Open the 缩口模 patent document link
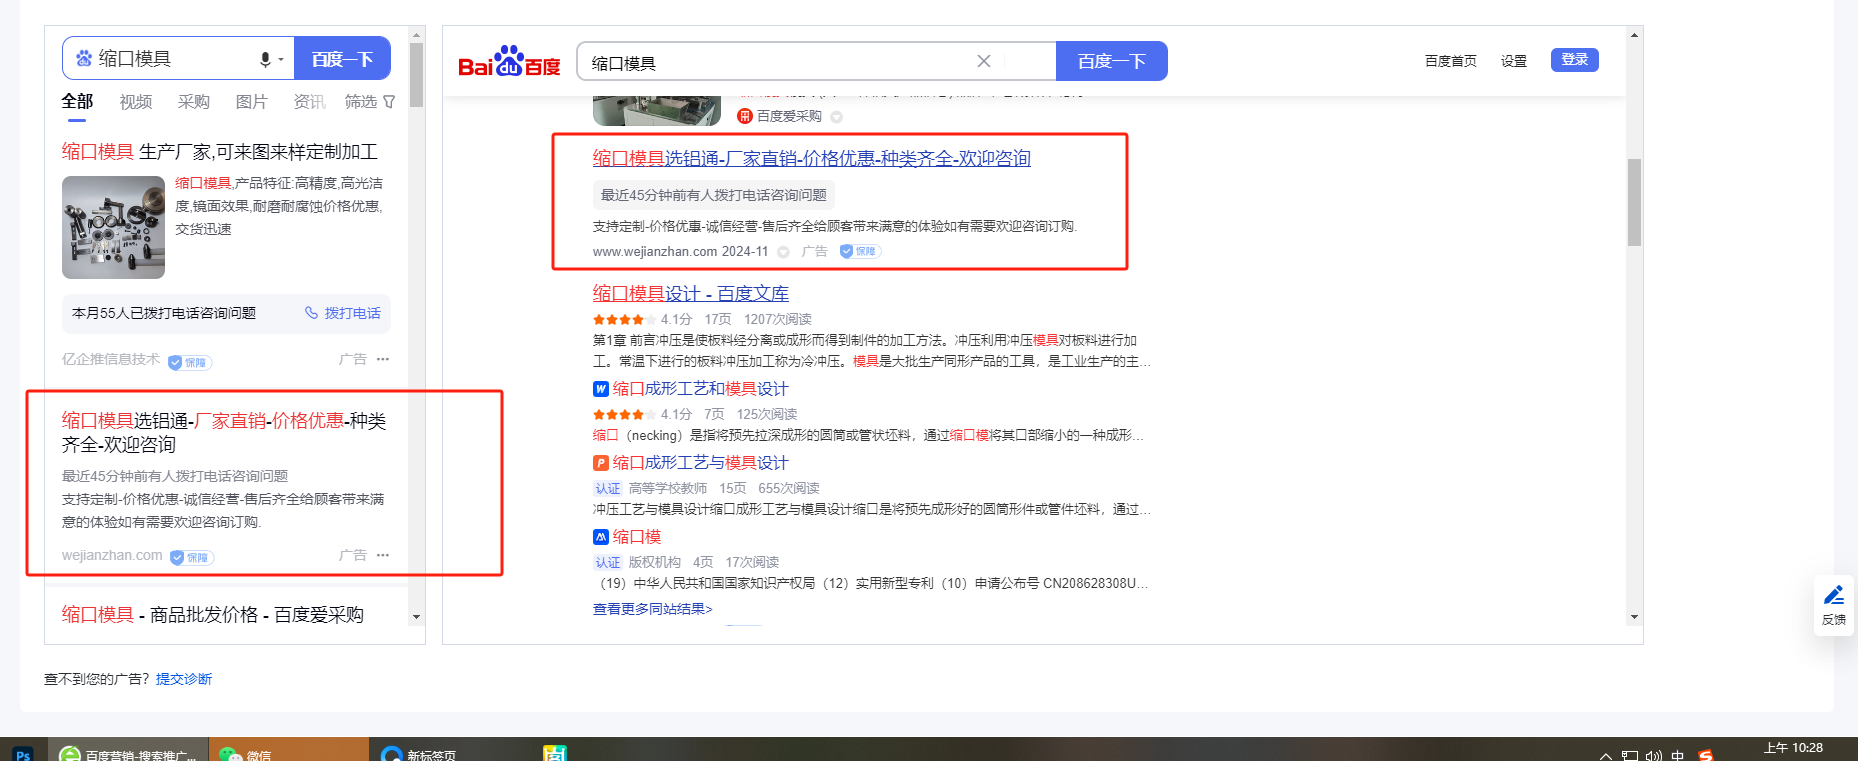This screenshot has width=1858, height=761. (x=637, y=537)
